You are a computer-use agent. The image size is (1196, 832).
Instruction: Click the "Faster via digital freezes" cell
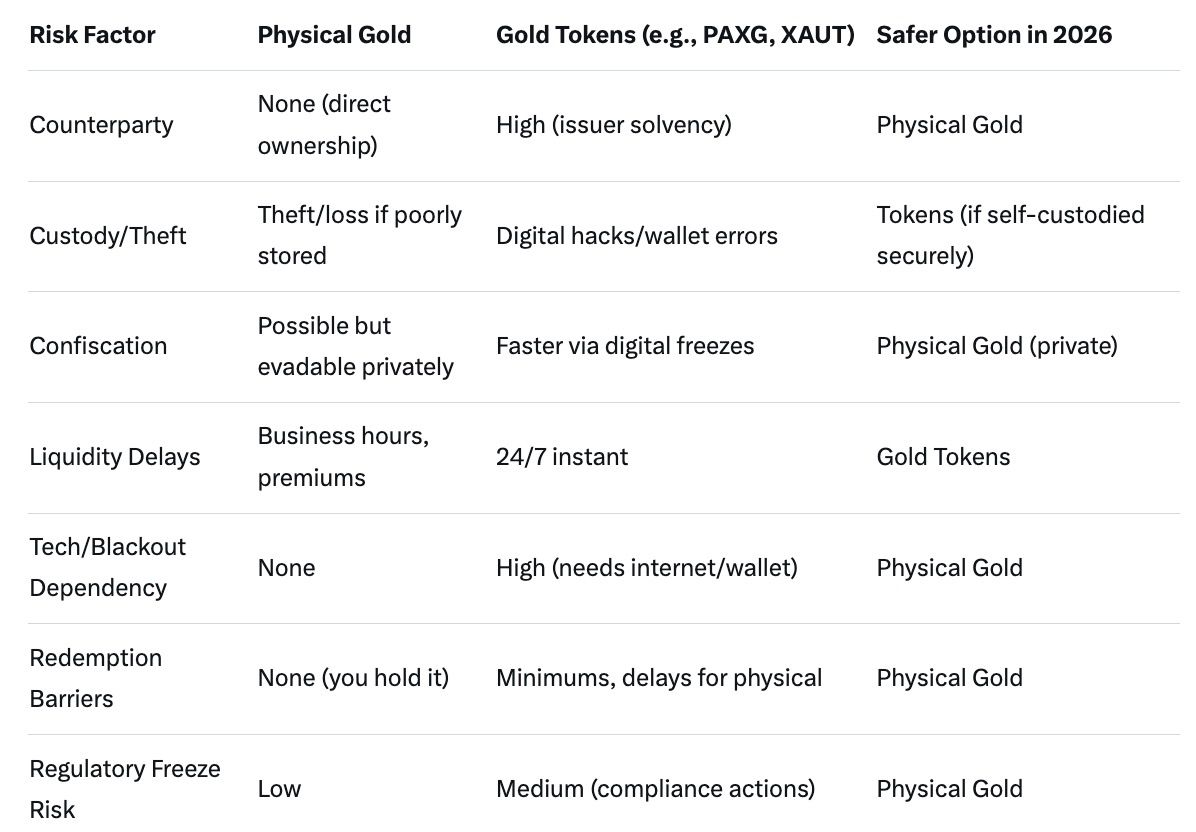(625, 346)
